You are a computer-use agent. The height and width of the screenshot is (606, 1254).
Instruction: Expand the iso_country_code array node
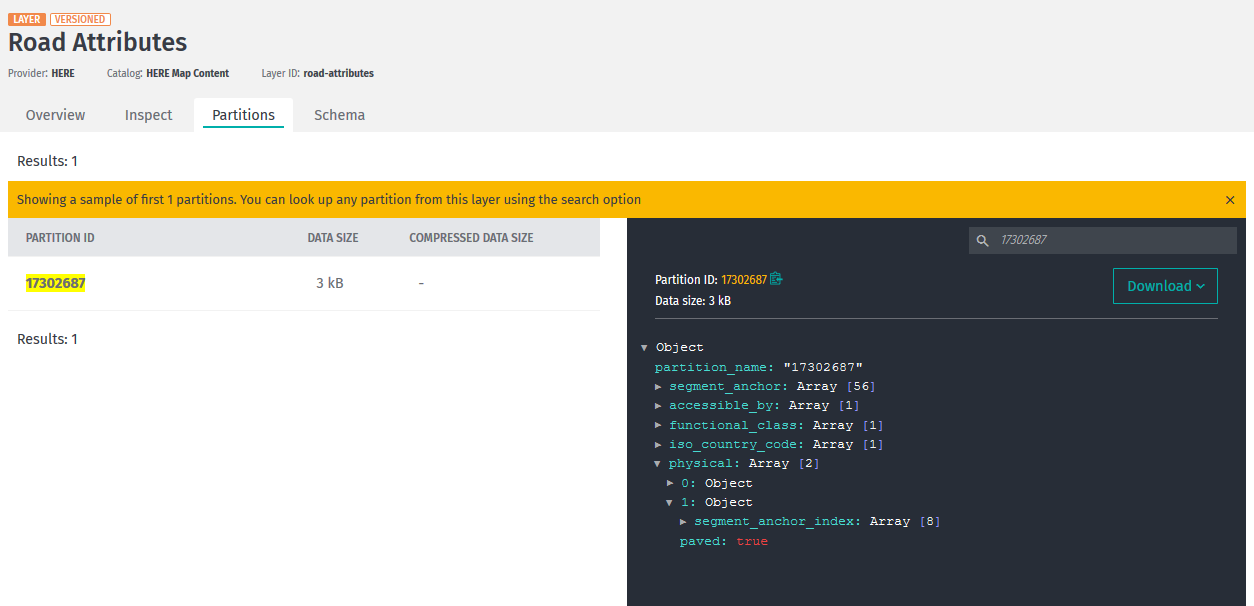[x=658, y=444]
